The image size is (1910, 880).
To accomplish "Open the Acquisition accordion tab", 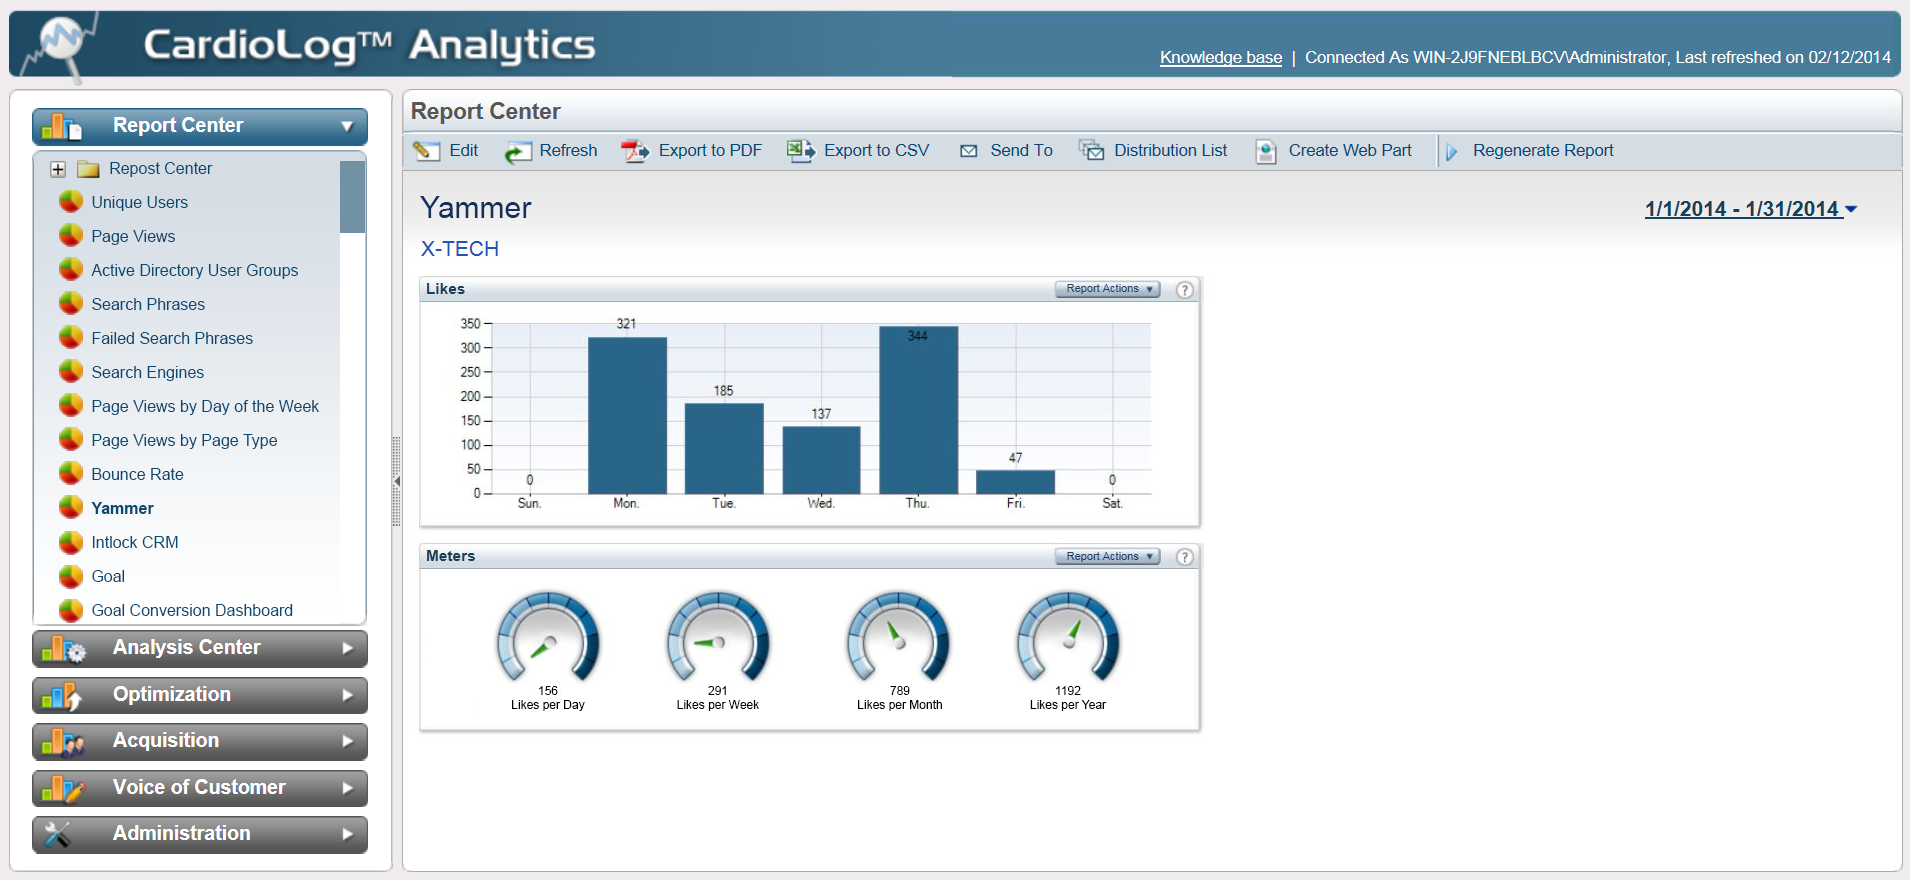I will (x=200, y=741).
